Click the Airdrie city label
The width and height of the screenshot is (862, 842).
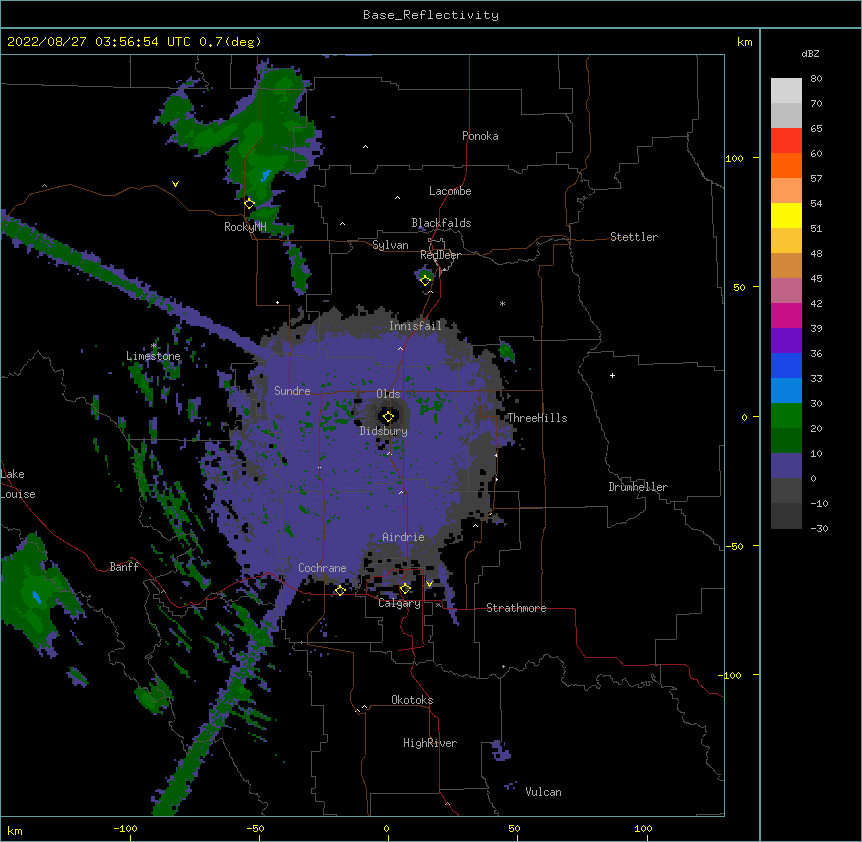pyautogui.click(x=403, y=537)
